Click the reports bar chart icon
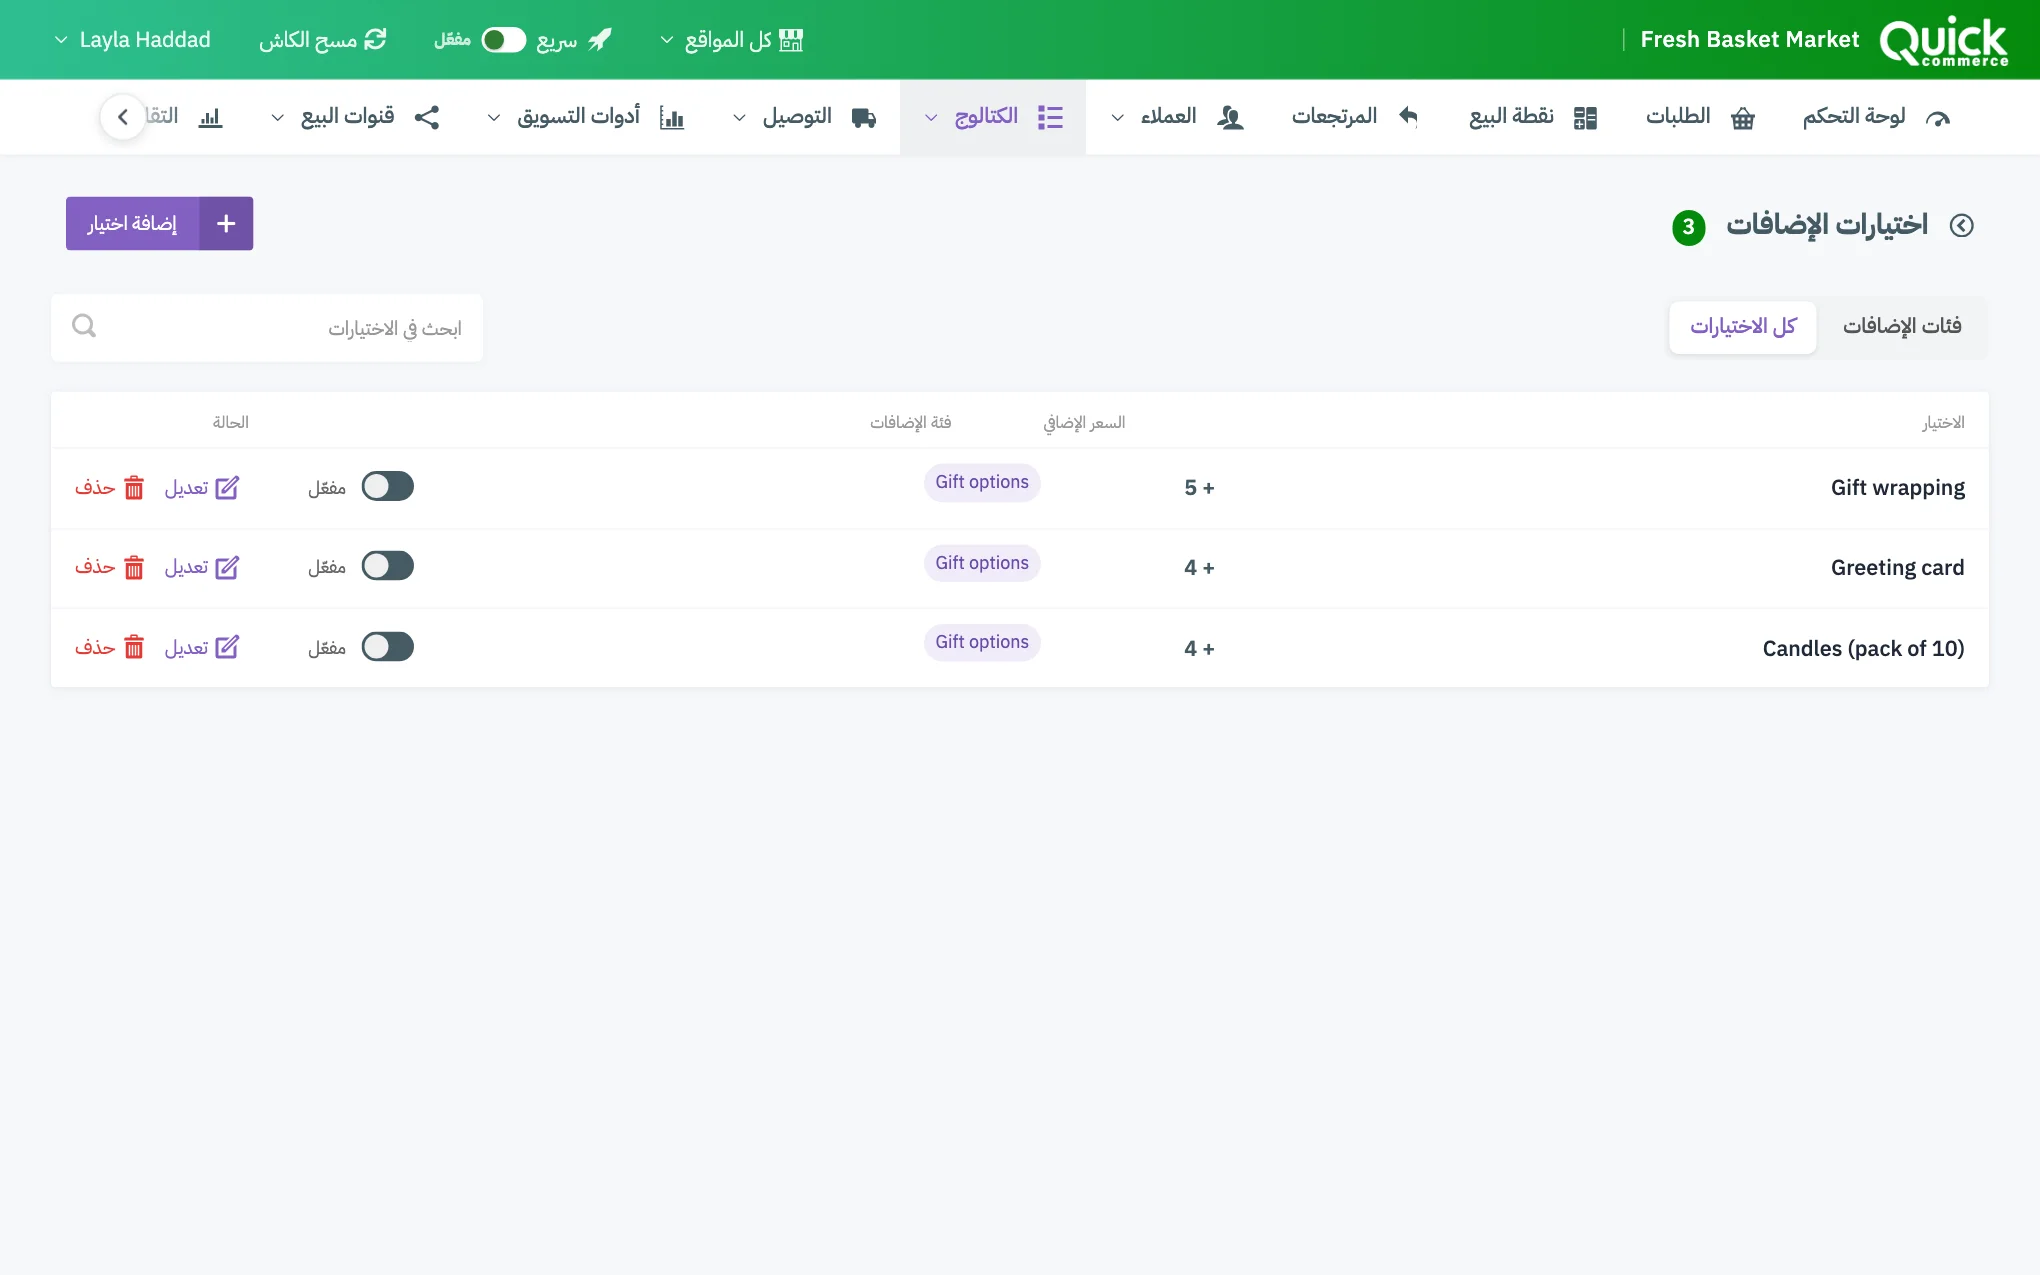 click(210, 118)
